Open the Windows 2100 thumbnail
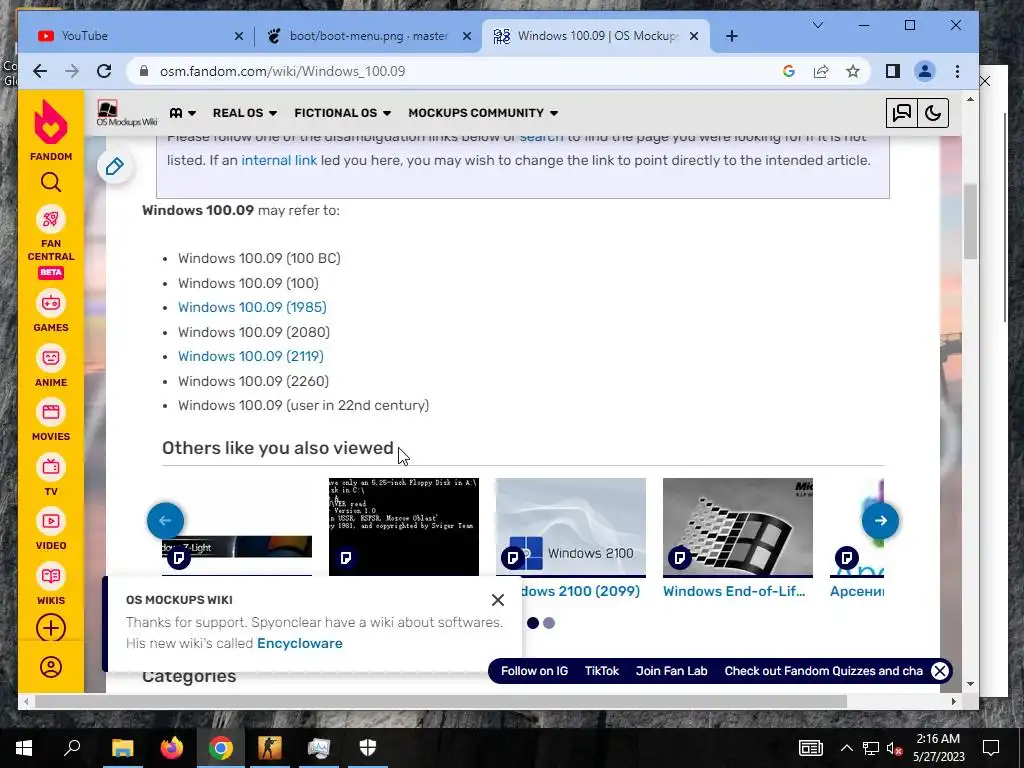 (571, 527)
